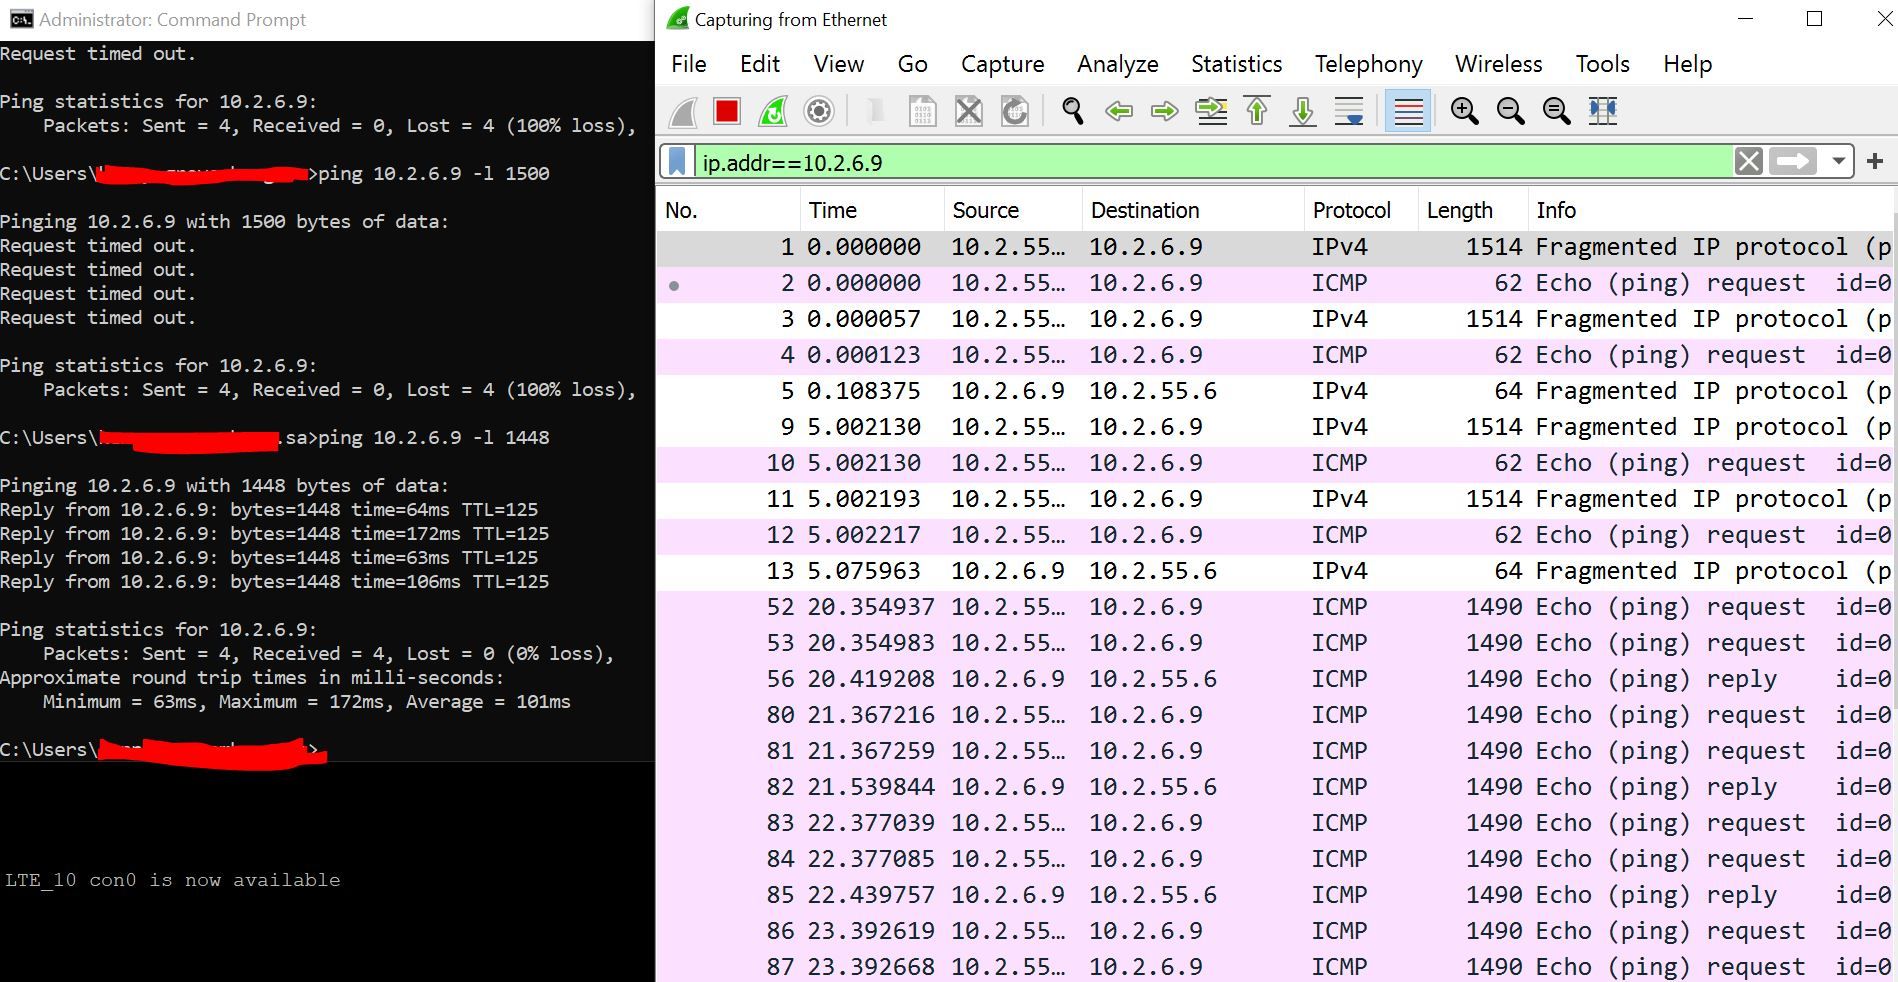Open the find packet tool
1898x982 pixels.
click(x=1073, y=111)
